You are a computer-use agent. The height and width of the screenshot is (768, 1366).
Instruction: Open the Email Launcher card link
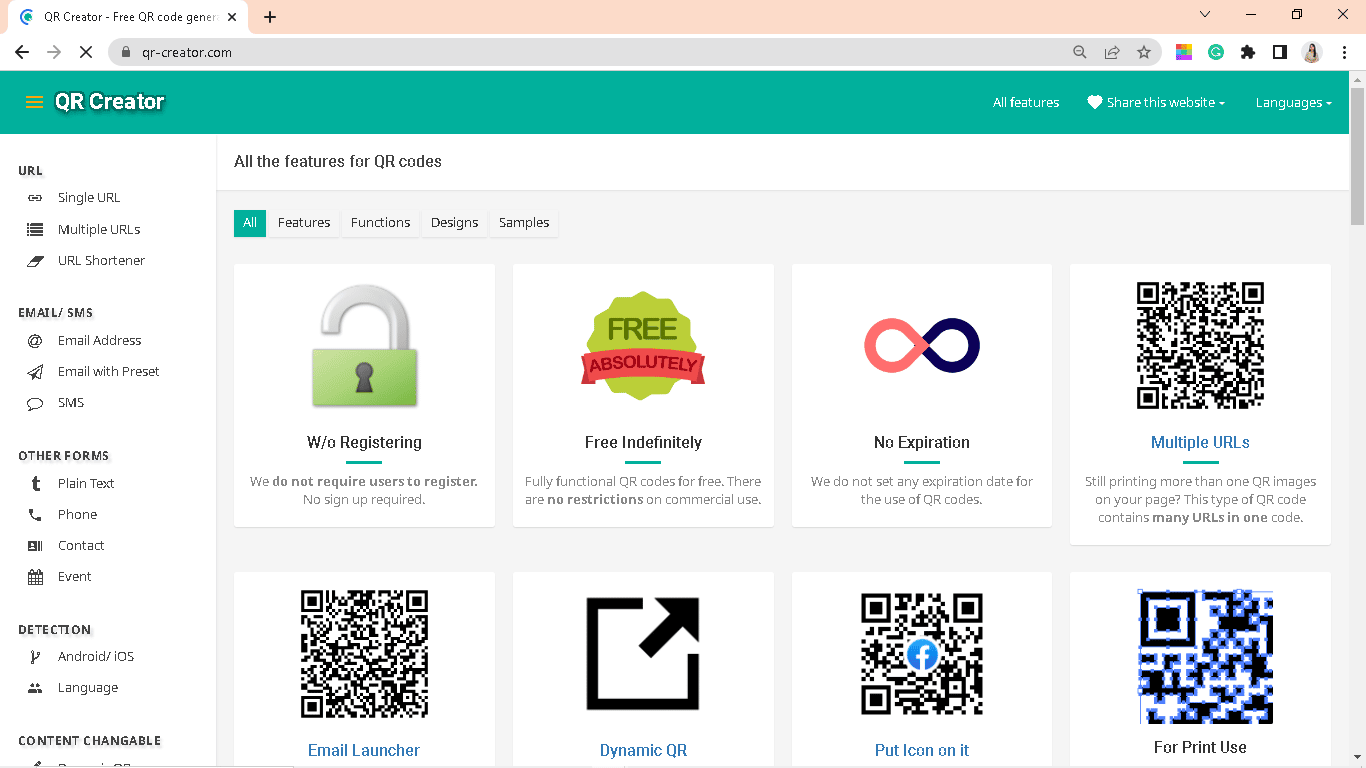[x=364, y=750]
